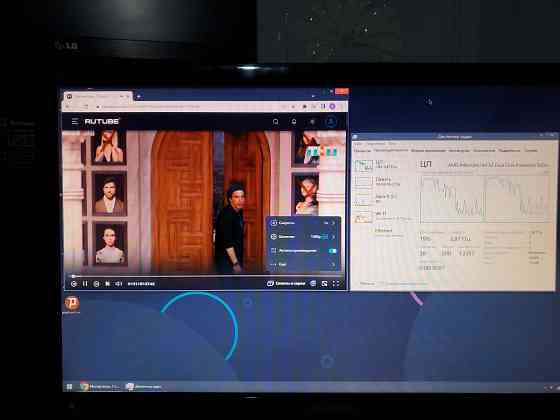The image size is (560, 420).
Task: Close the Rutube browser tab
Action: click(x=128, y=96)
